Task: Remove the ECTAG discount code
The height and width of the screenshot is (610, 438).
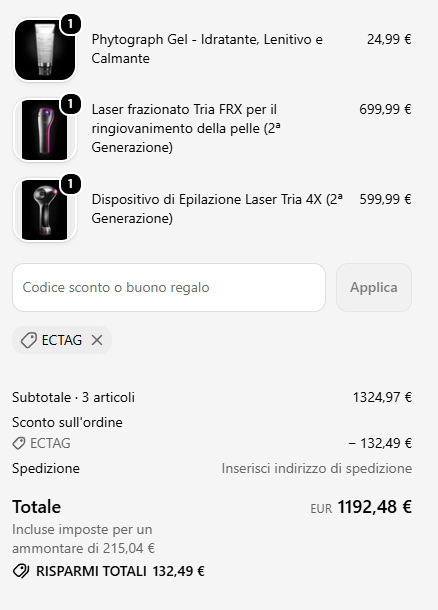Action: click(x=97, y=340)
